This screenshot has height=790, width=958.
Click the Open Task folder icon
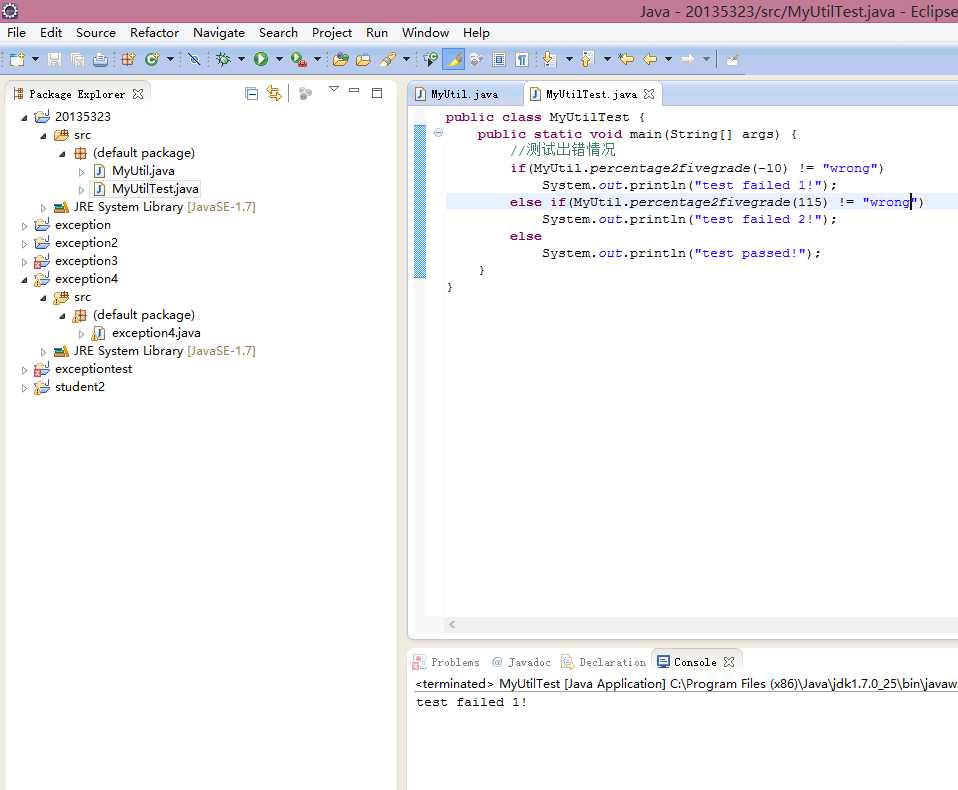tap(363, 59)
